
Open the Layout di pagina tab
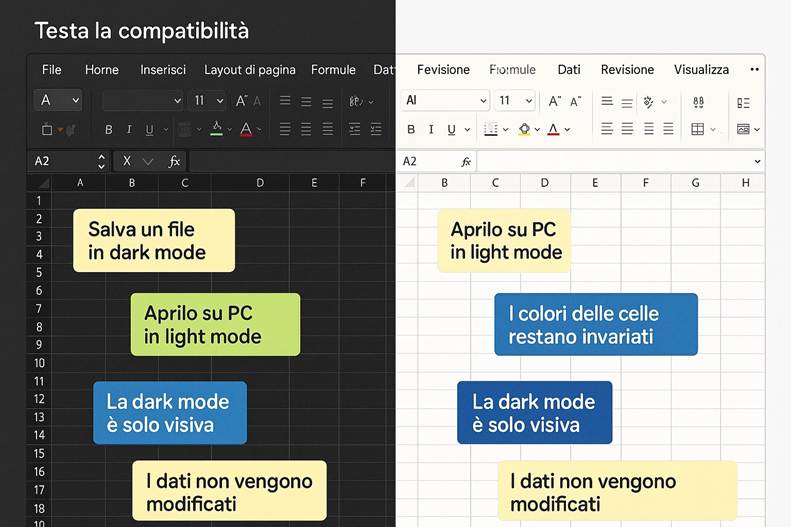(x=249, y=70)
